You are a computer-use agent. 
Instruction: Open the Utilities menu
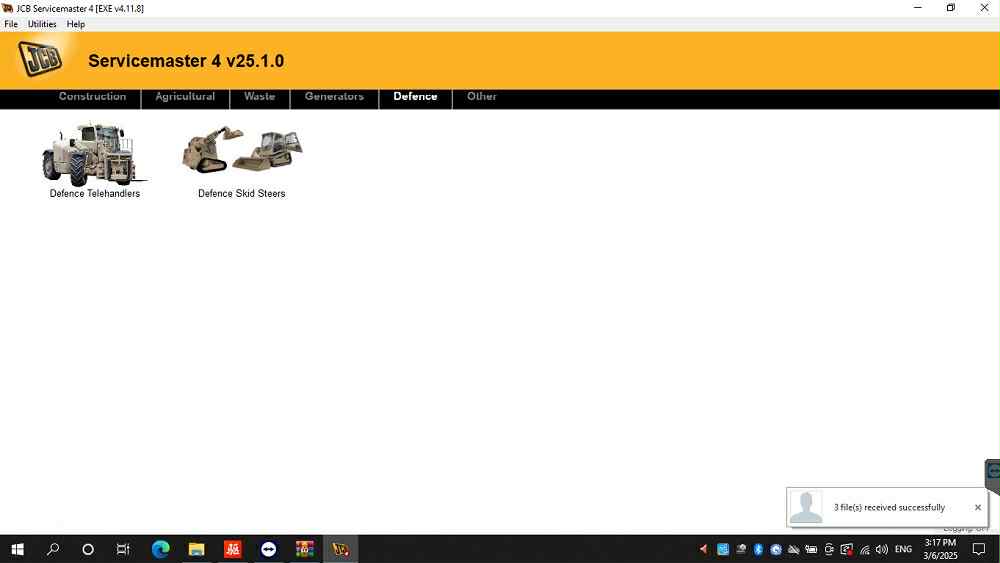click(x=42, y=24)
